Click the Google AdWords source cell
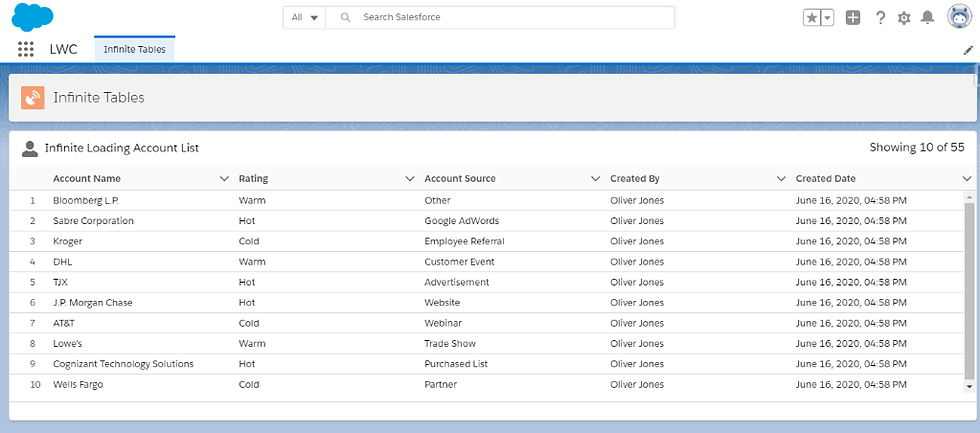The height and width of the screenshot is (433, 980). click(x=462, y=221)
